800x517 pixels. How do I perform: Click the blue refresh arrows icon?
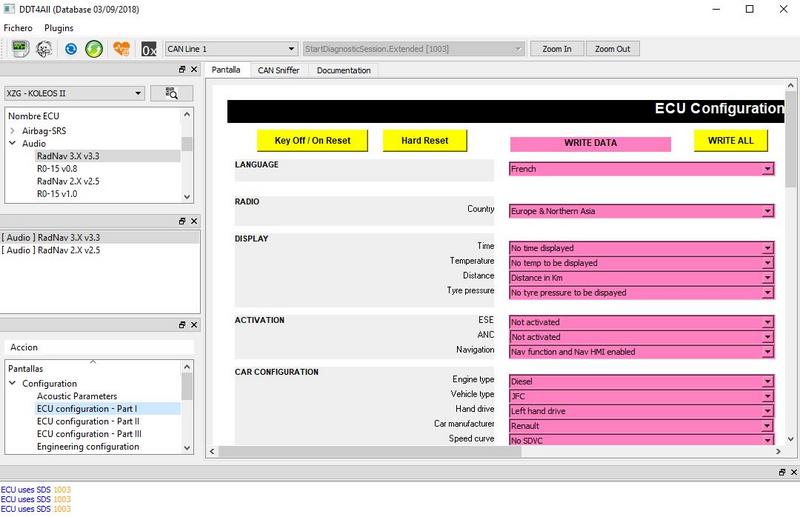pos(71,49)
